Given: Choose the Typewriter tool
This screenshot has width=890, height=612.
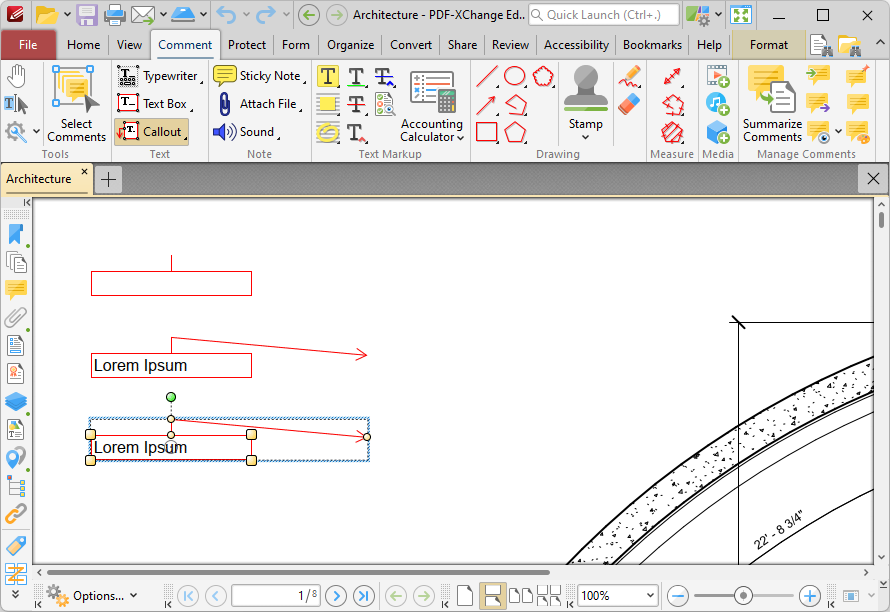Looking at the screenshot, I should [x=159, y=76].
